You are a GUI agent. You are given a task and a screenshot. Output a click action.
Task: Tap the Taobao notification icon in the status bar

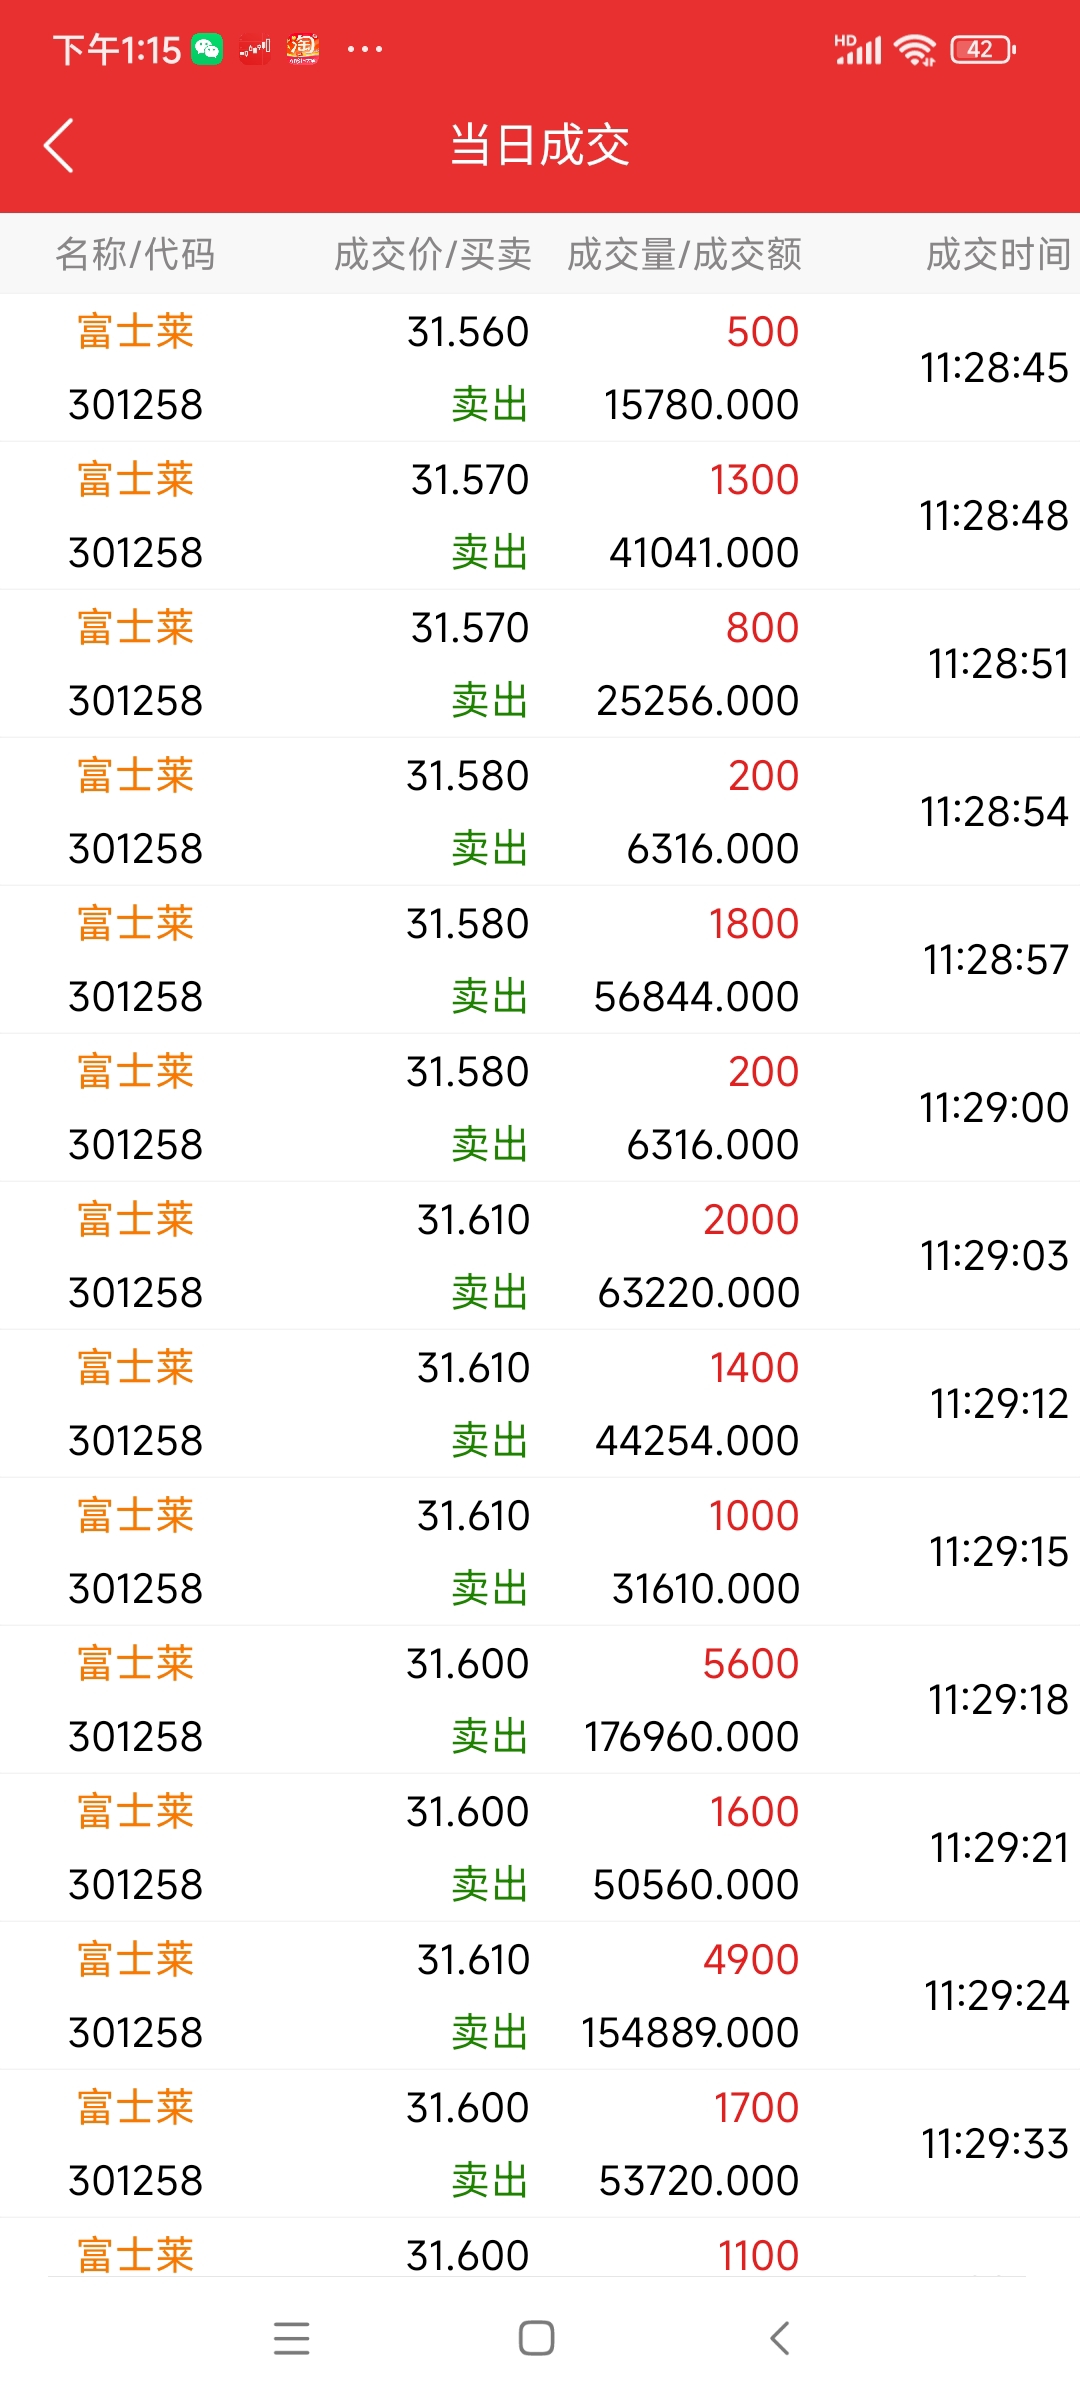[x=303, y=49]
